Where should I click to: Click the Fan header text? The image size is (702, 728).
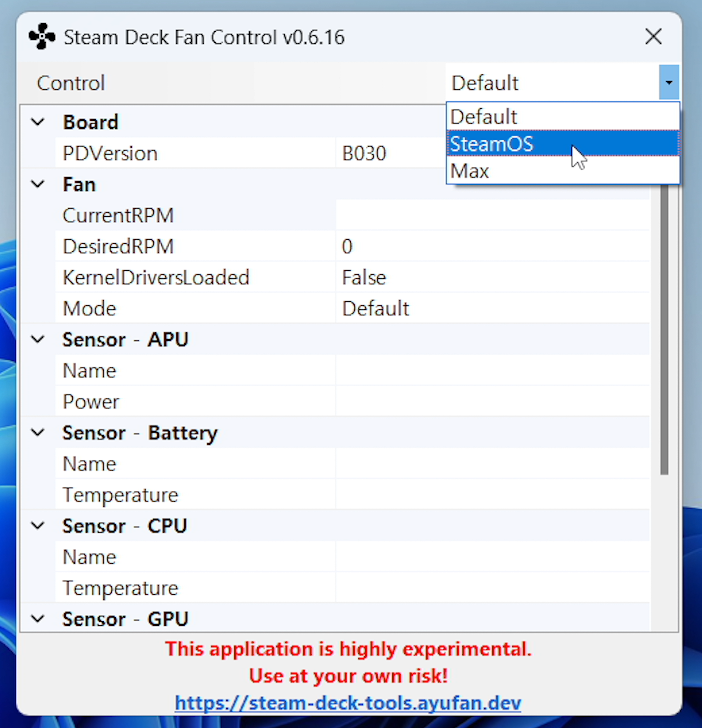pyautogui.click(x=79, y=184)
